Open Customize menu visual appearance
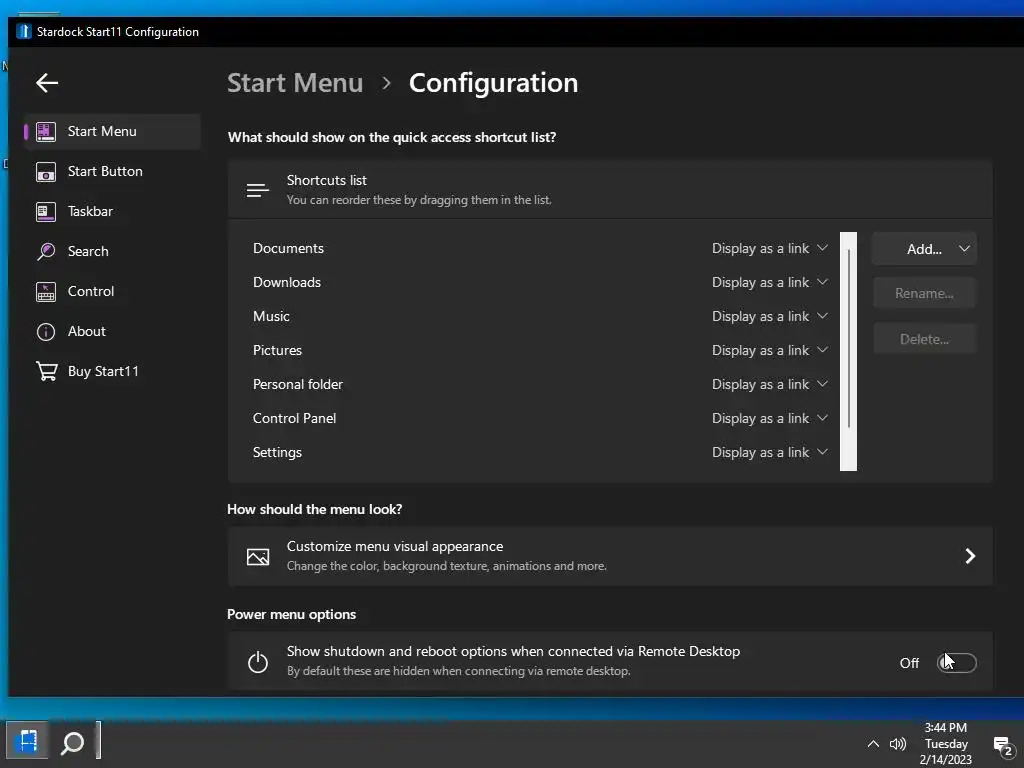Viewport: 1024px width, 768px height. [x=610, y=556]
